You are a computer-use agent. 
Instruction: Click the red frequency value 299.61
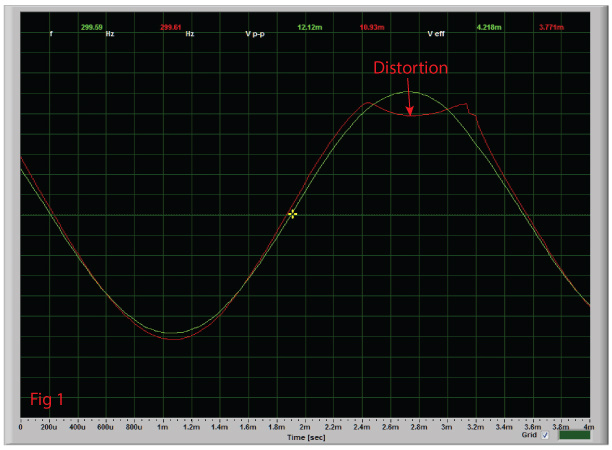tap(171, 27)
